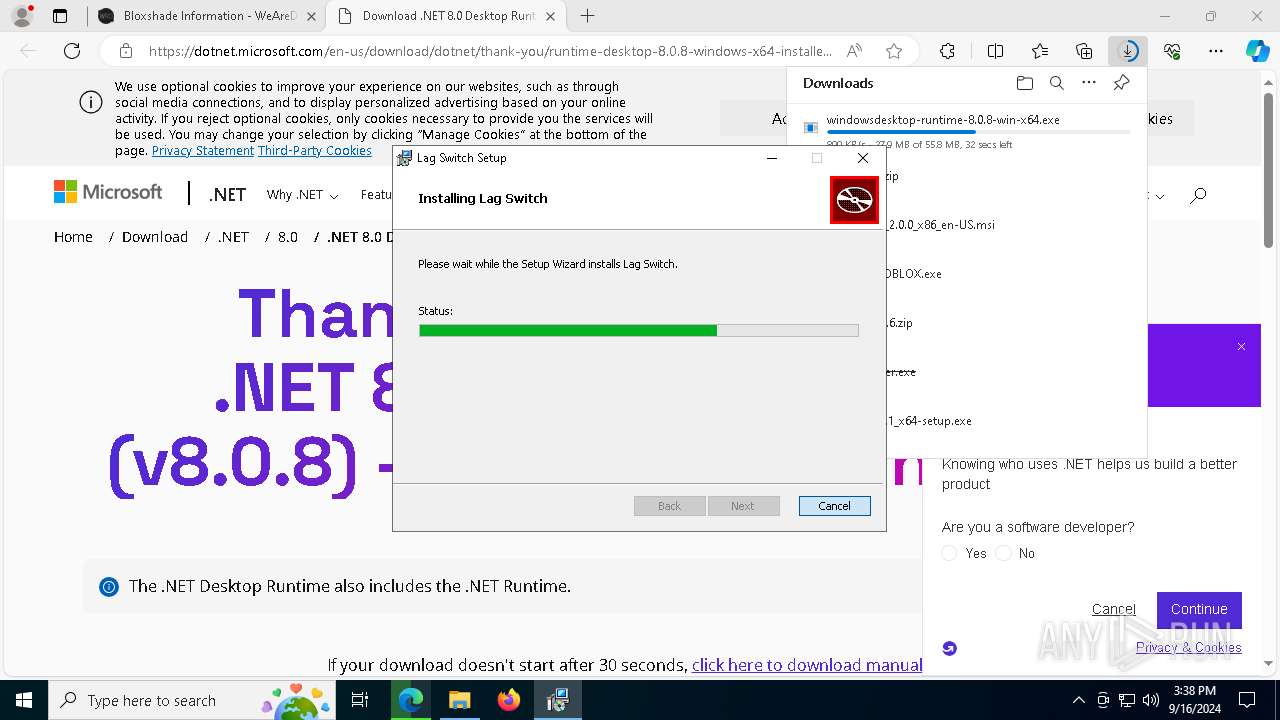Screen dimensions: 1280x720
Task: Click Microsoft site search icon
Action: coord(1198,195)
